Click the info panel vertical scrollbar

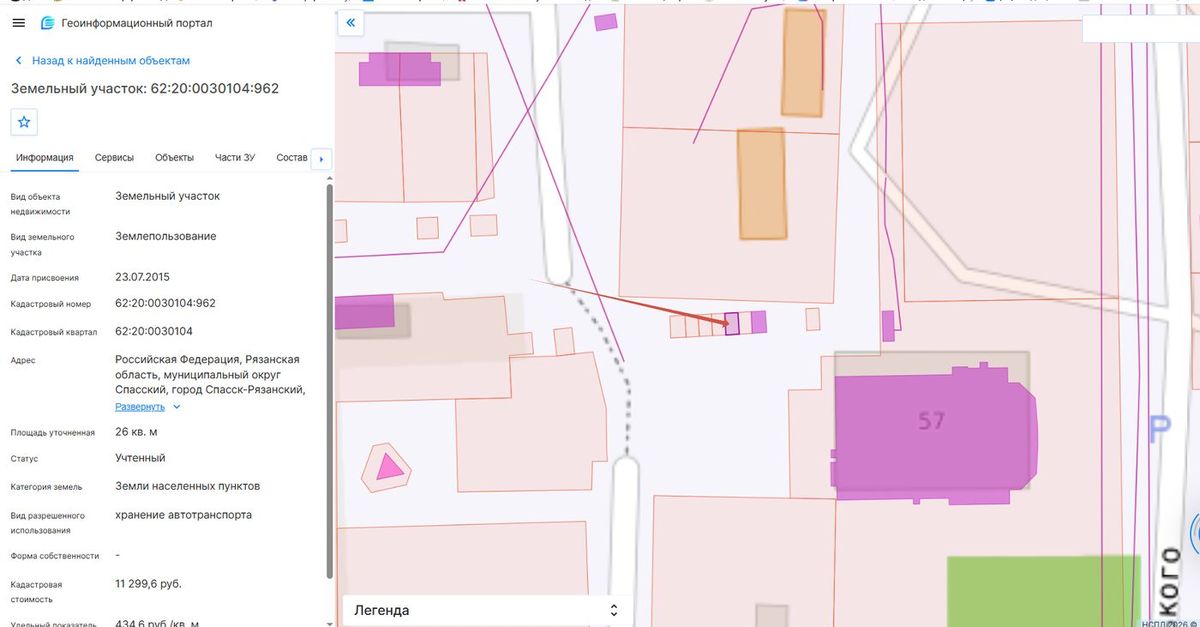(x=328, y=380)
